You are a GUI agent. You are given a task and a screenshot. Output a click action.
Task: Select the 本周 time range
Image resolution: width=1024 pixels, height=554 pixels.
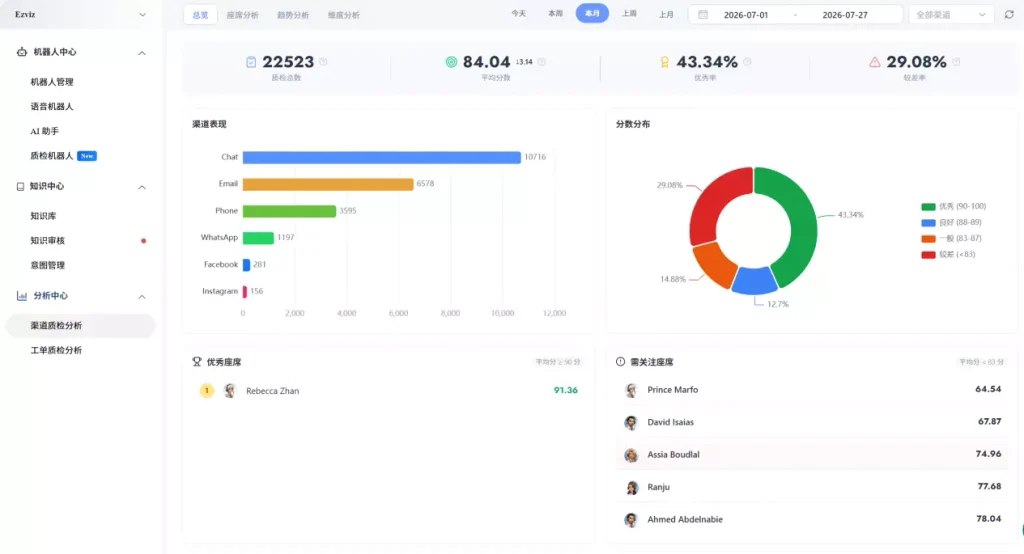(x=555, y=13)
